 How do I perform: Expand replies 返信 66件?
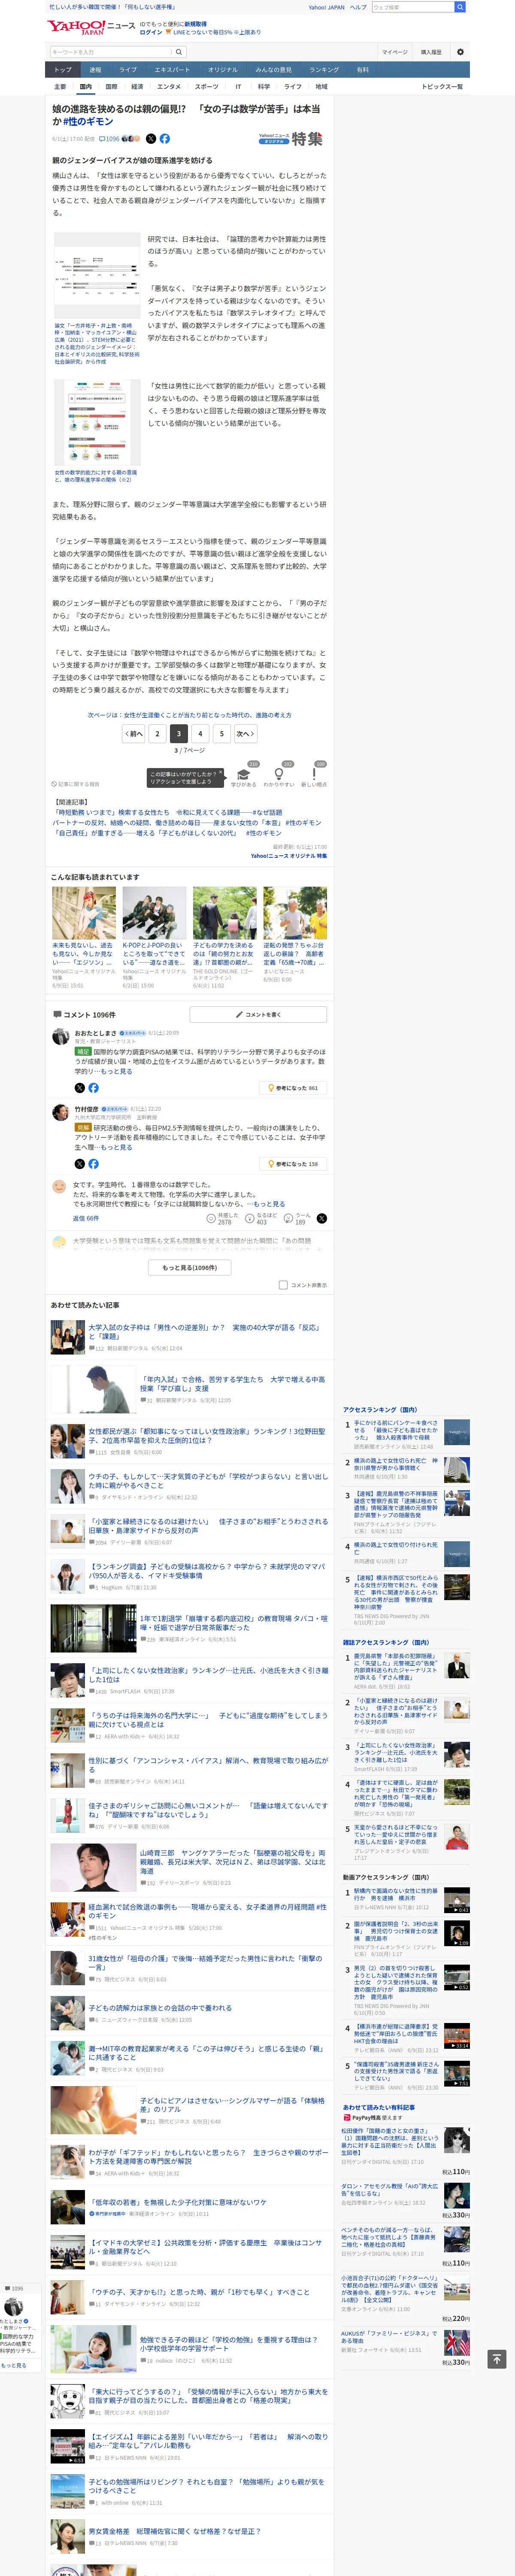pos(86,1218)
